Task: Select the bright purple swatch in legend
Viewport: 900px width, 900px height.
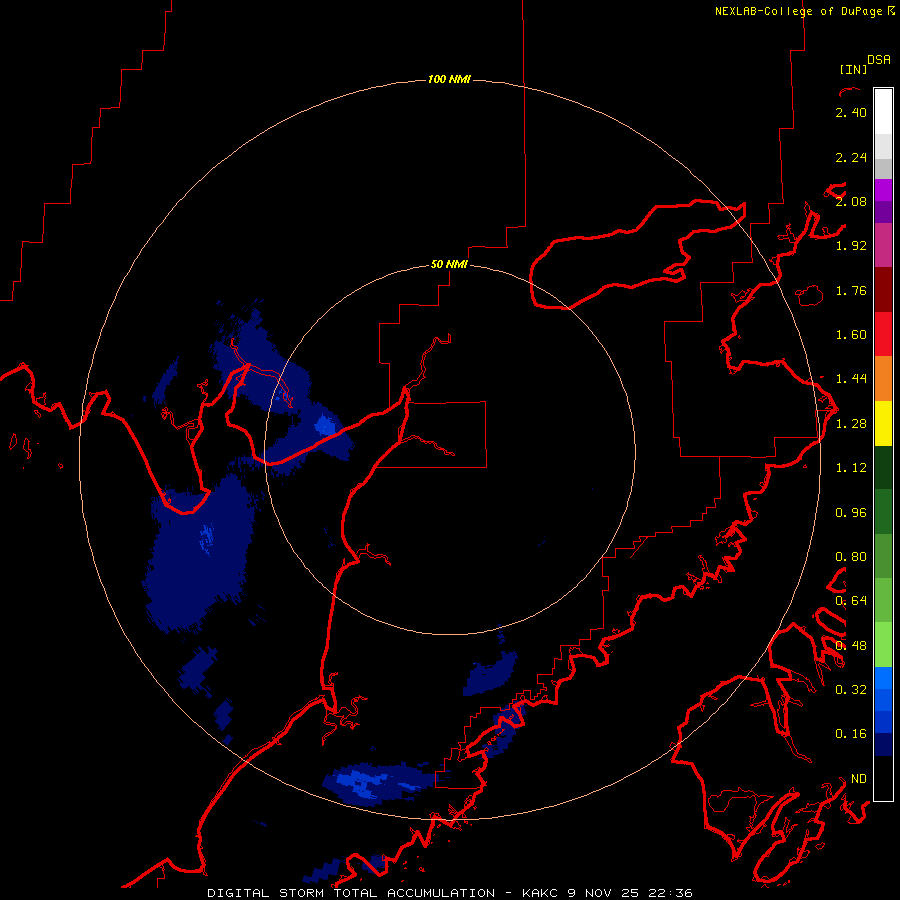Action: 883,190
